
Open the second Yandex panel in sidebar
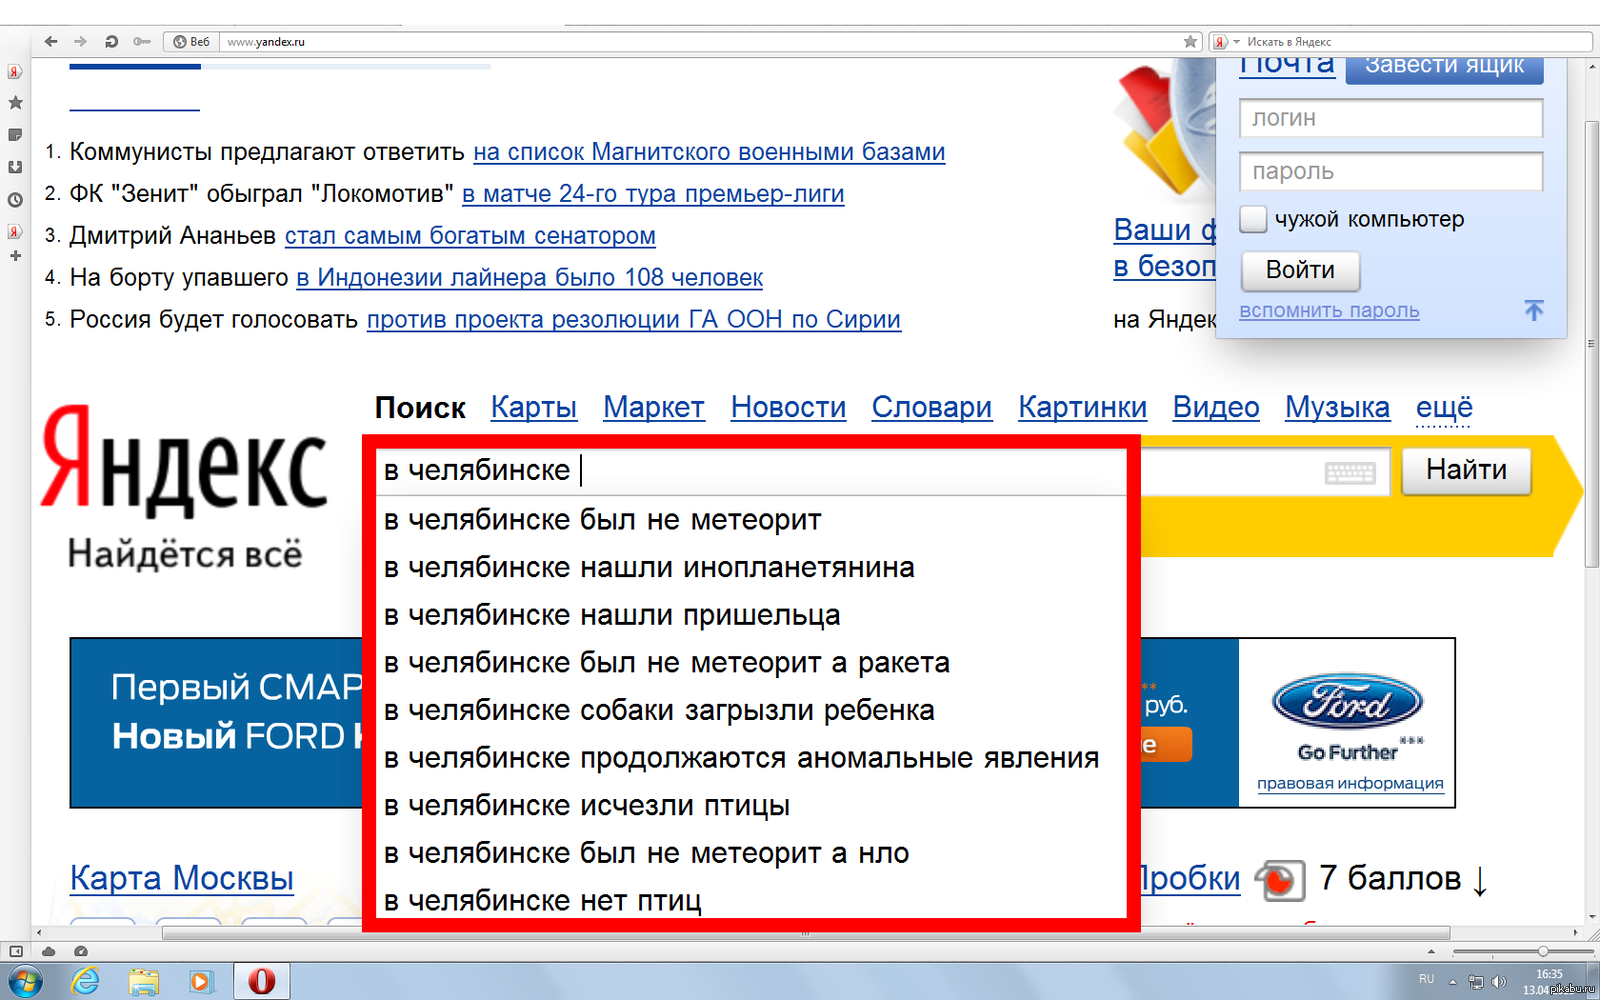15,231
